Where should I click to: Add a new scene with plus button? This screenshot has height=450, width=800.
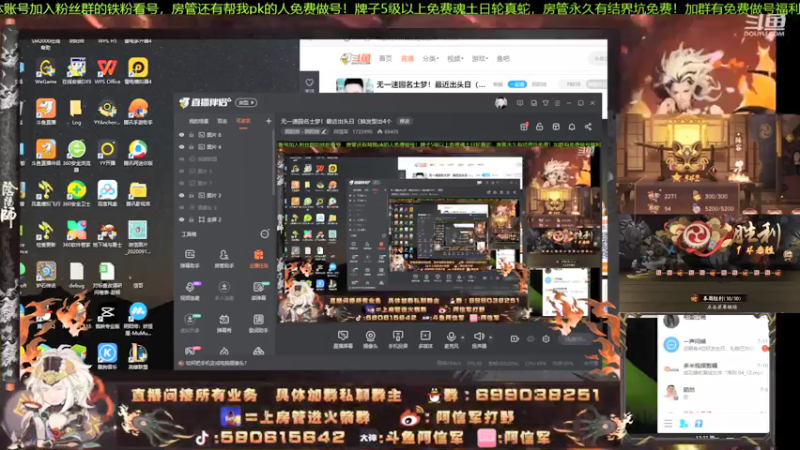[x=268, y=121]
